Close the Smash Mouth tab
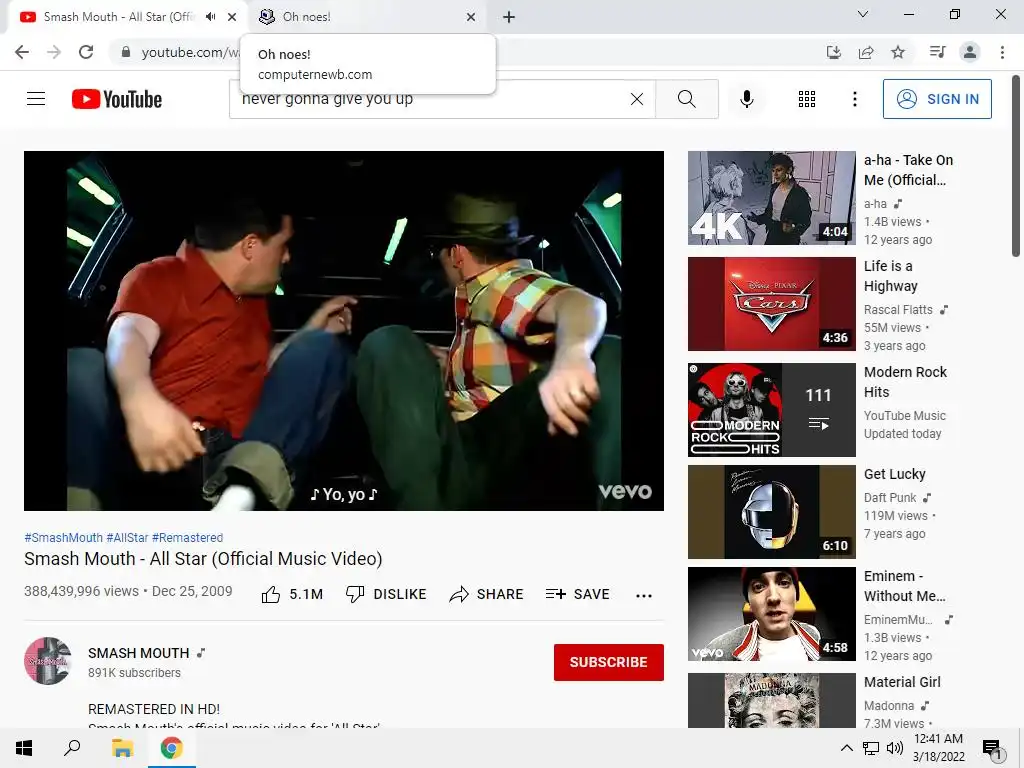This screenshot has height=768, width=1024. tap(232, 17)
